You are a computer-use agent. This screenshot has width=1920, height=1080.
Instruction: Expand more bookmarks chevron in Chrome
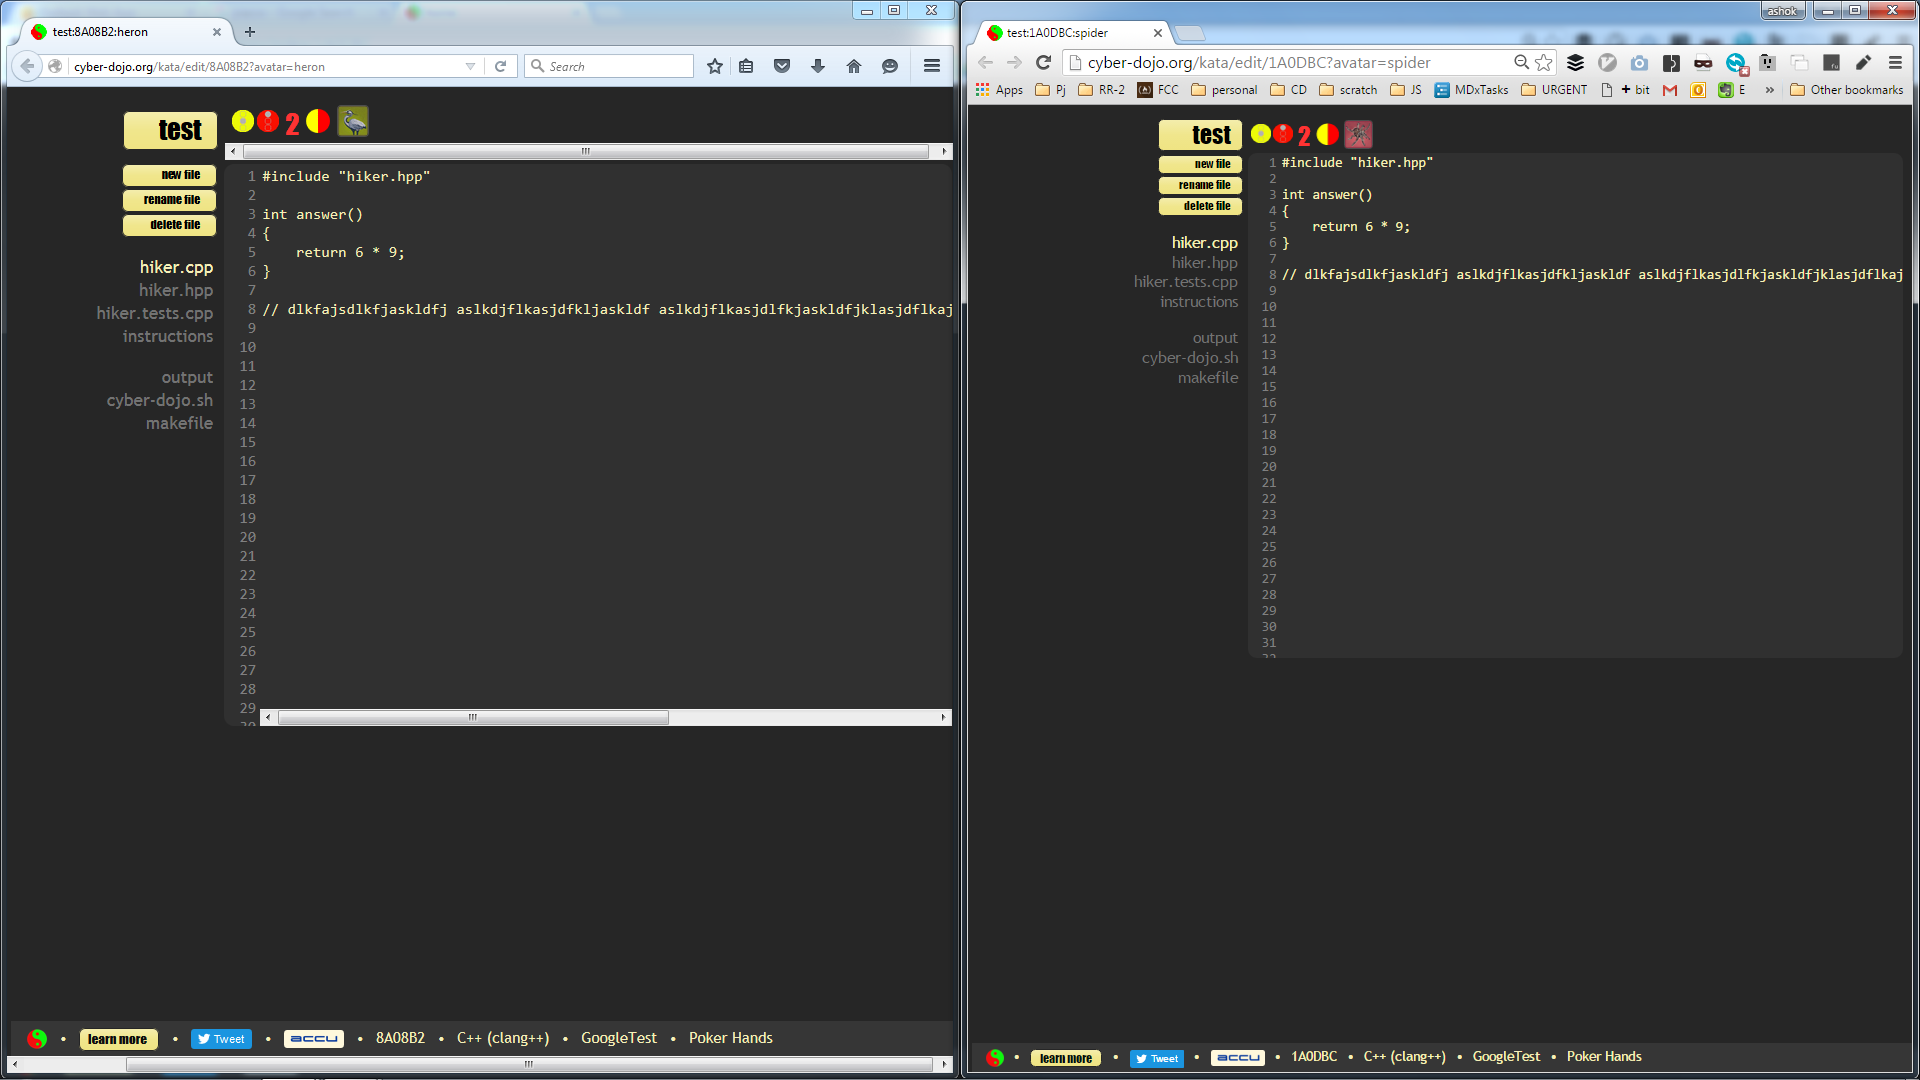tap(1769, 90)
